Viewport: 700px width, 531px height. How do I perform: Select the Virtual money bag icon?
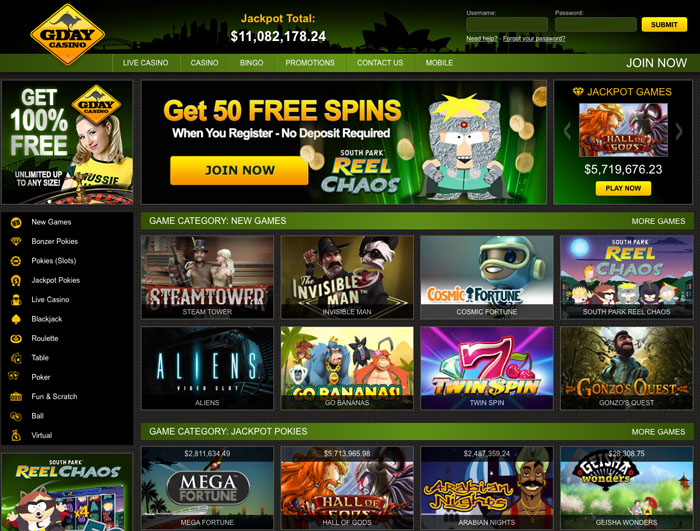16,435
